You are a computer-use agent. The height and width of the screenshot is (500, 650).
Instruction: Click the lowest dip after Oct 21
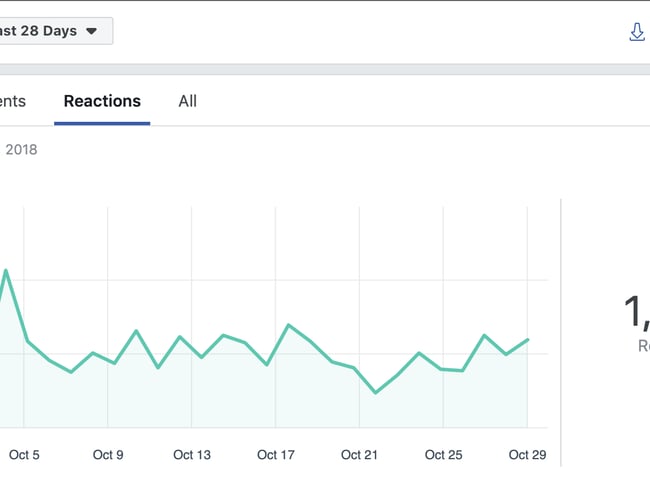tap(376, 393)
